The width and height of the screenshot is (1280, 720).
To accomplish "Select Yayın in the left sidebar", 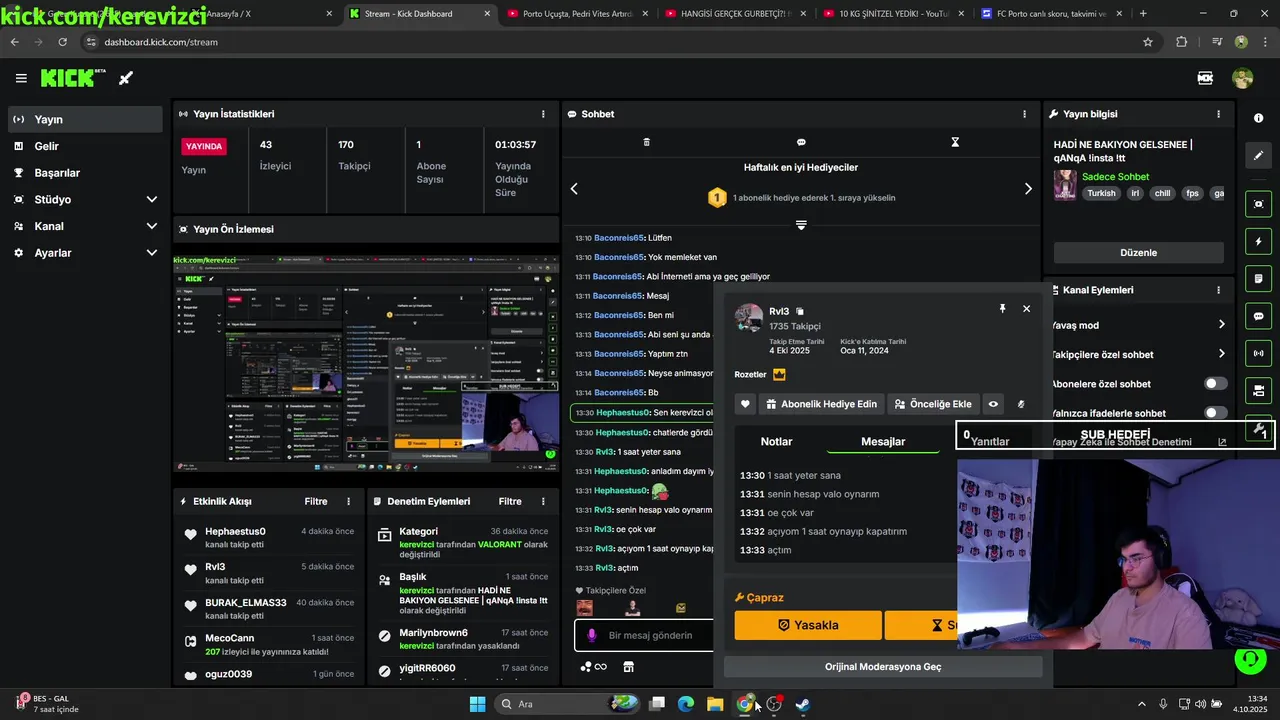I will pyautogui.click(x=84, y=119).
